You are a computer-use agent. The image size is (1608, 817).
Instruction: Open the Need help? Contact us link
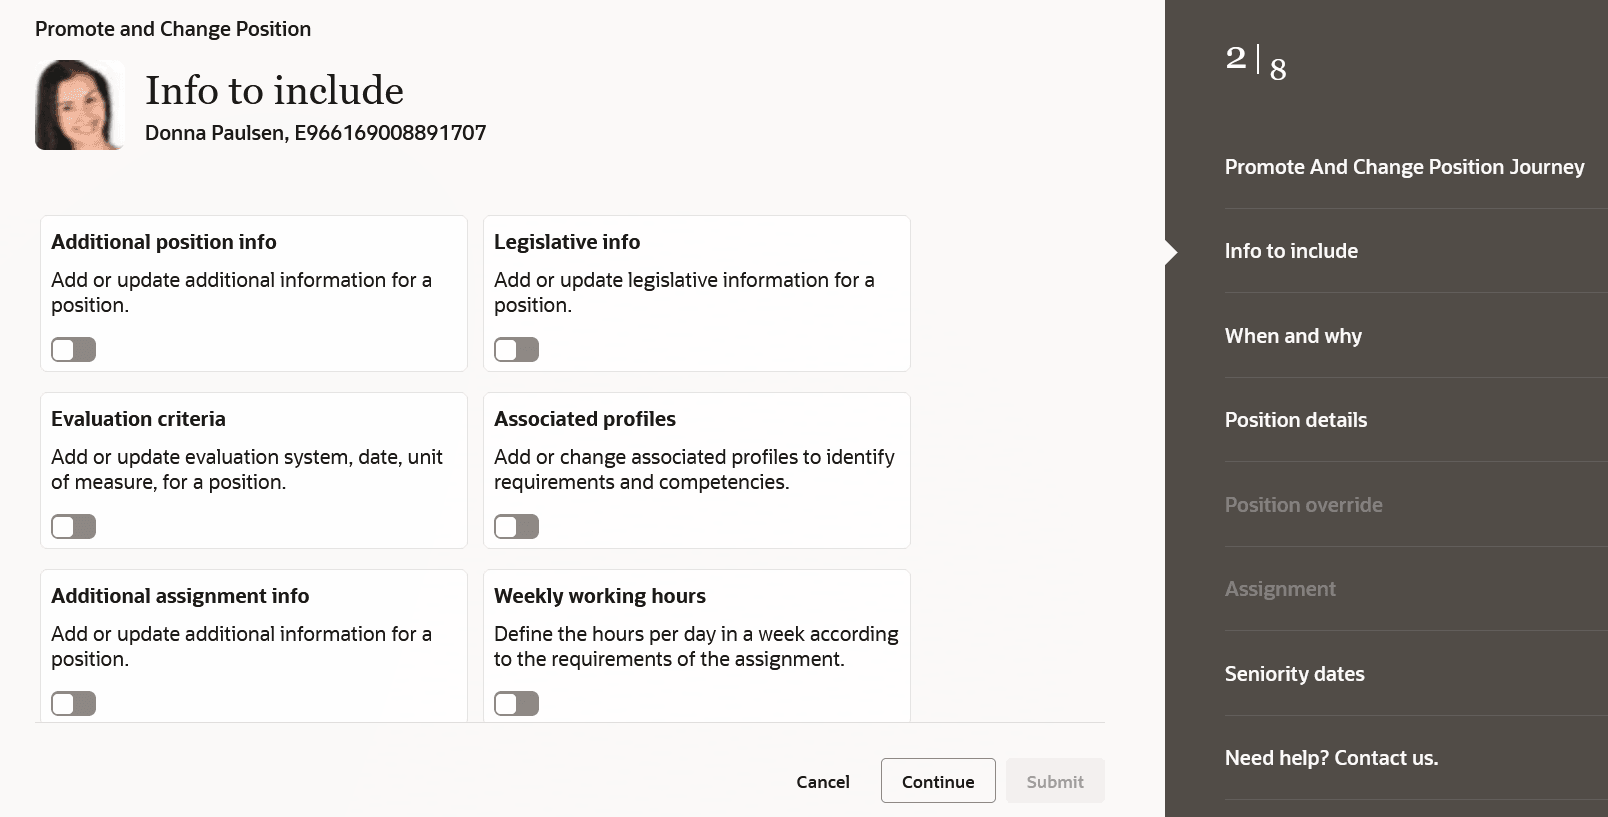1331,758
